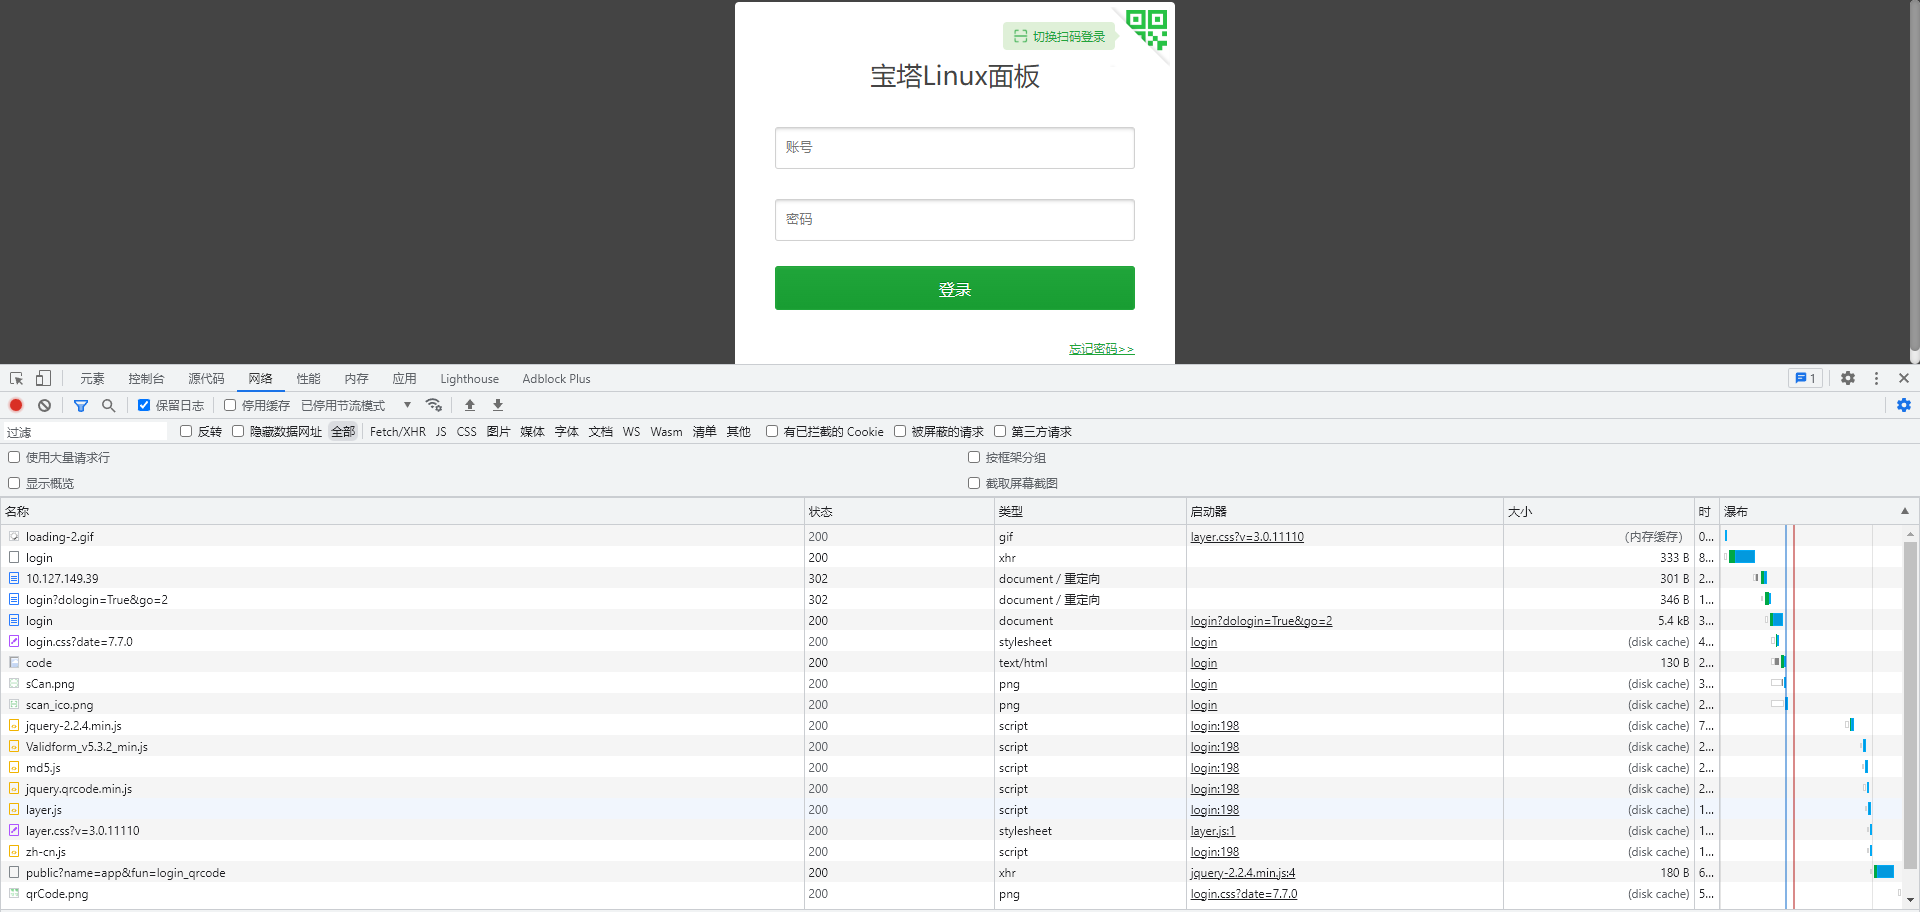Check the 被屏蔽的请求 checkbox

tap(900, 431)
